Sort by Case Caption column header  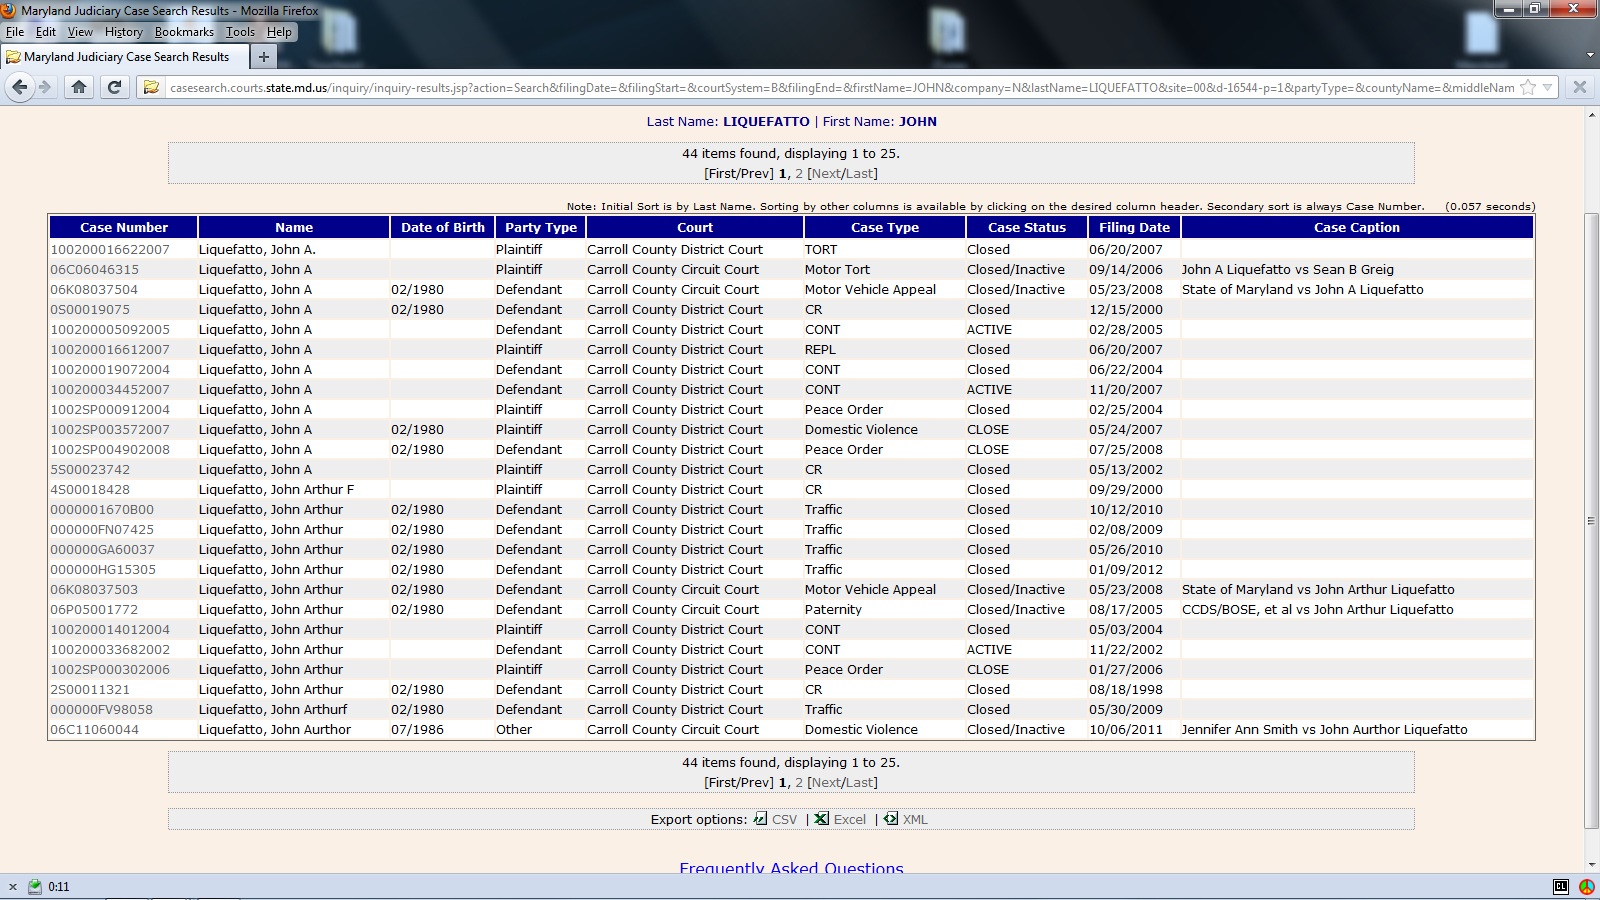click(1357, 227)
